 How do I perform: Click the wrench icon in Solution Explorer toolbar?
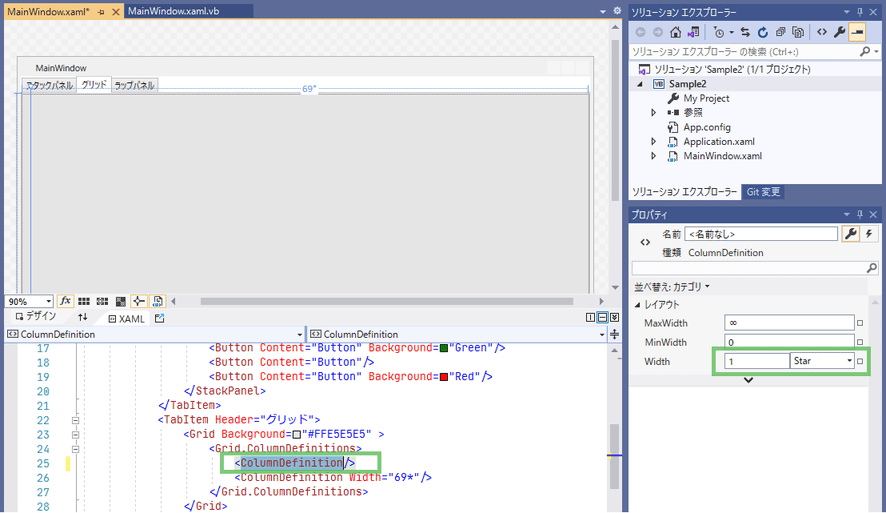click(x=839, y=31)
